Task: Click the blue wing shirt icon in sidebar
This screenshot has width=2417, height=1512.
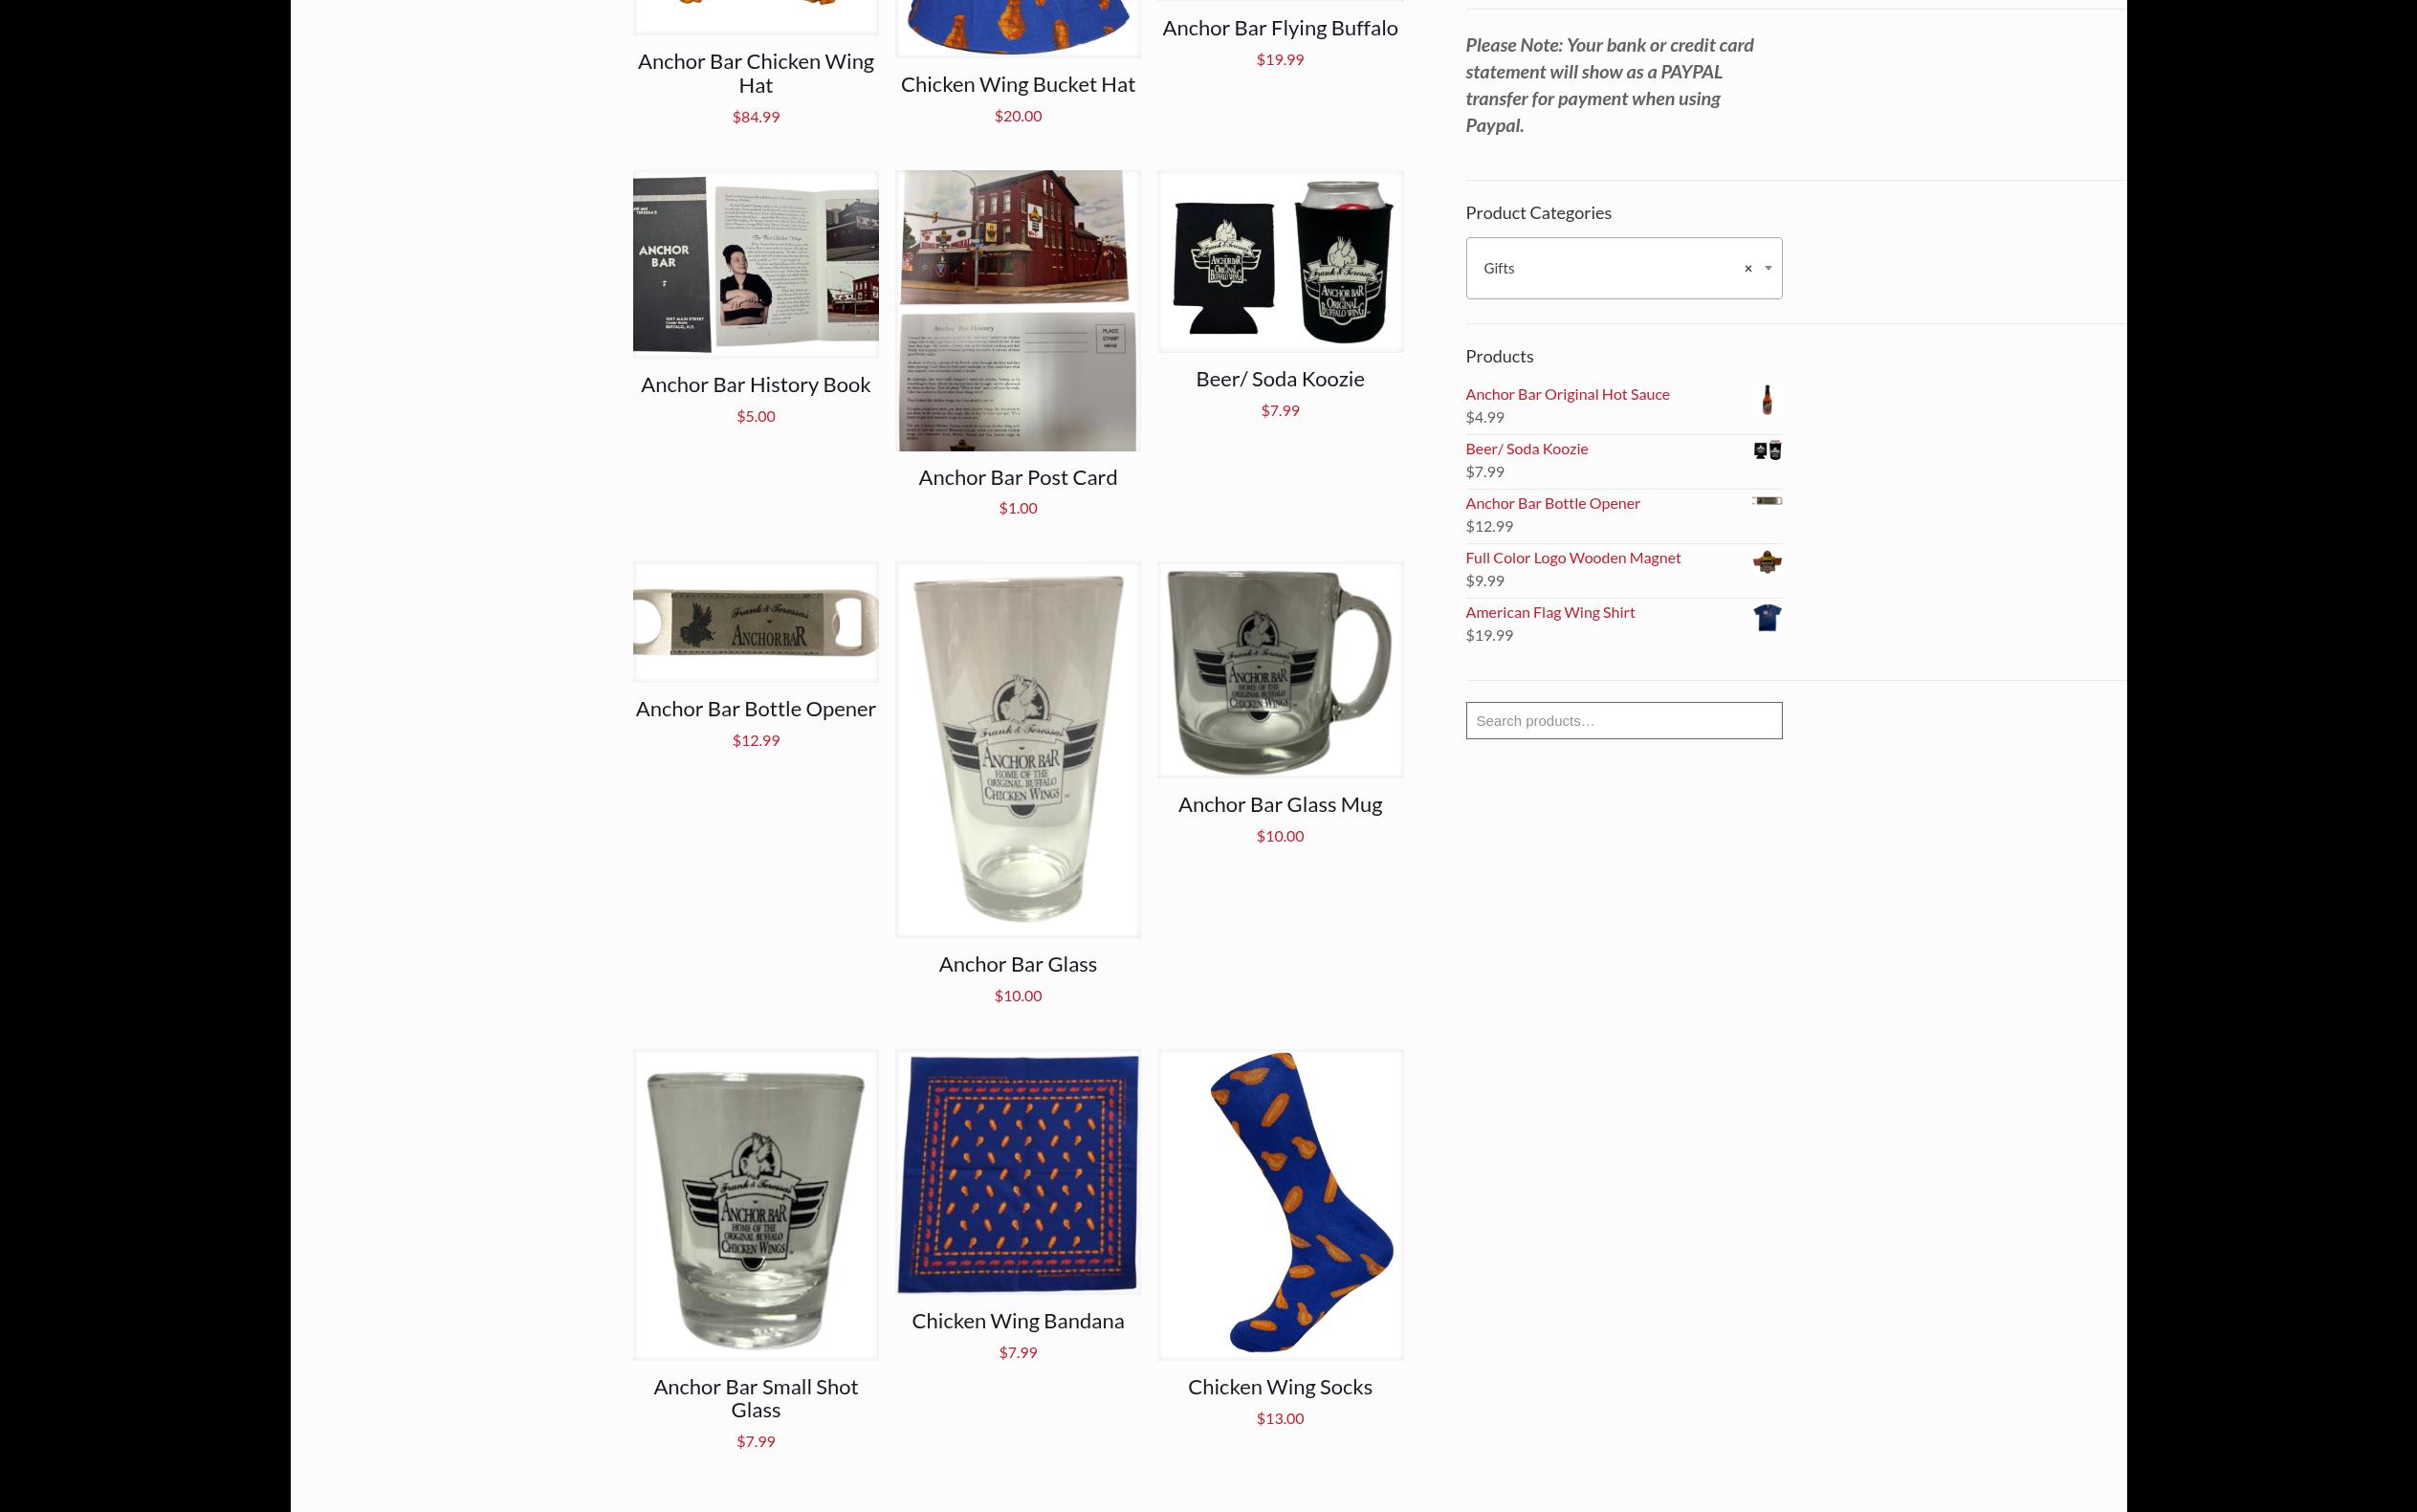Action: pyautogui.click(x=1767, y=618)
